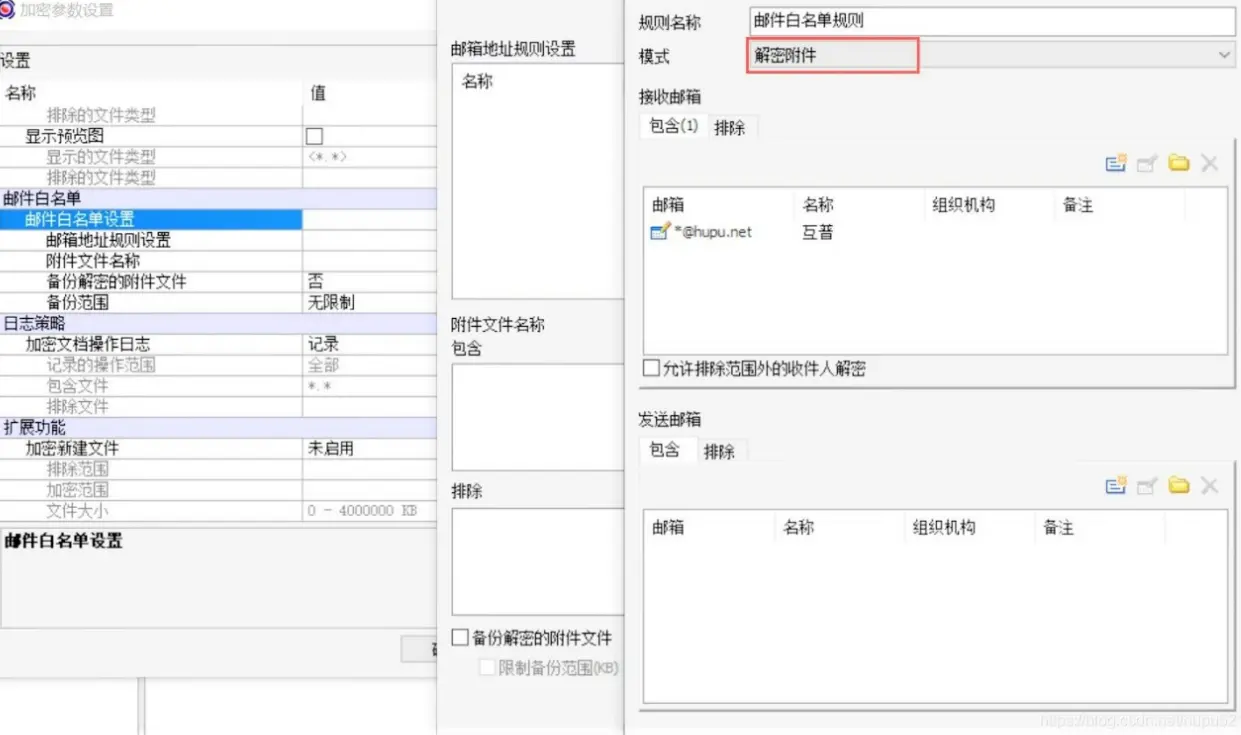Open the 模式 dropdown showing 解密附件
Viewport: 1241px width, 735px height.
[x=990, y=56]
